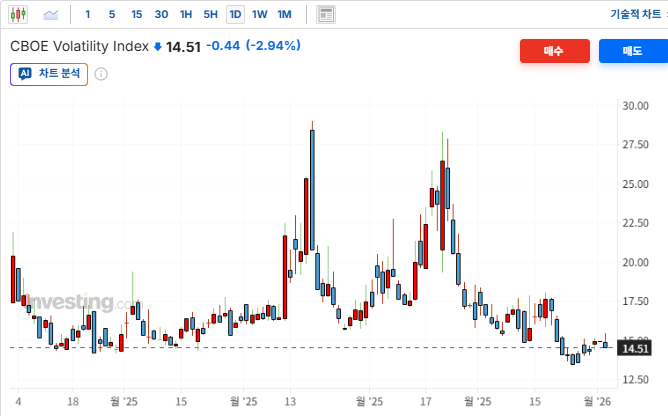668x416 pixels.
Task: Click the 4 date axis label
Action: 18,402
